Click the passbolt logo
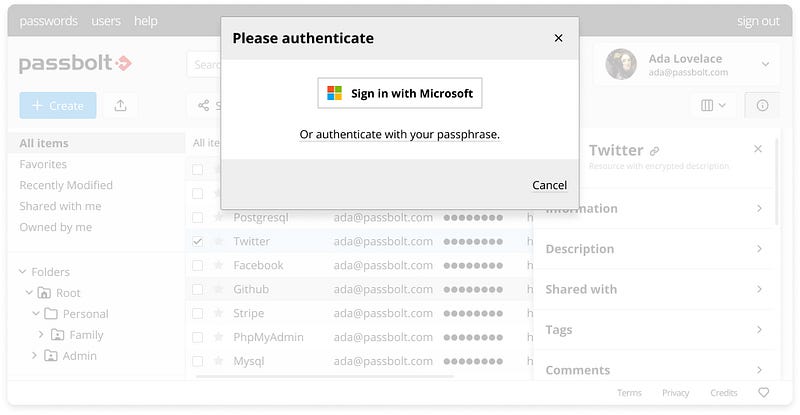 [x=76, y=63]
